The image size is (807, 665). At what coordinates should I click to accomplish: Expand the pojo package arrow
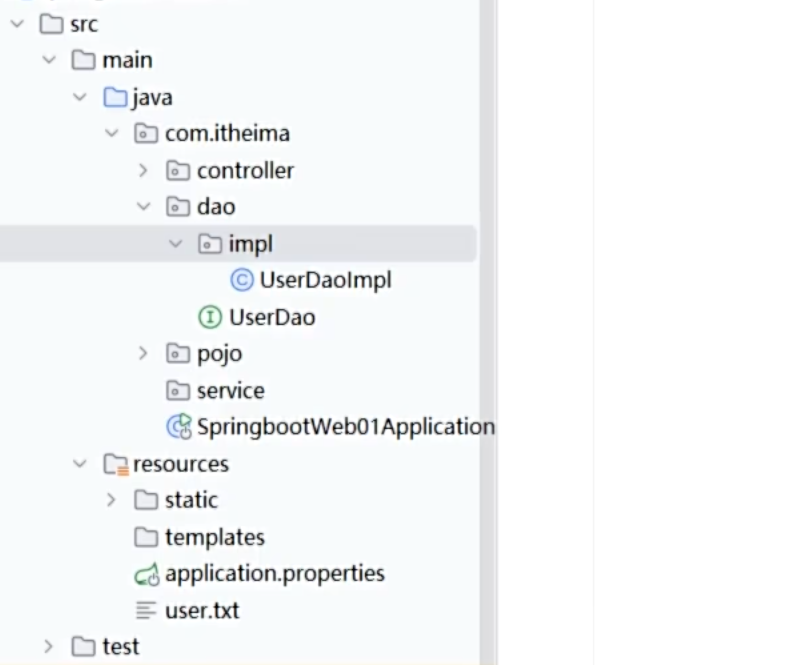tap(143, 354)
